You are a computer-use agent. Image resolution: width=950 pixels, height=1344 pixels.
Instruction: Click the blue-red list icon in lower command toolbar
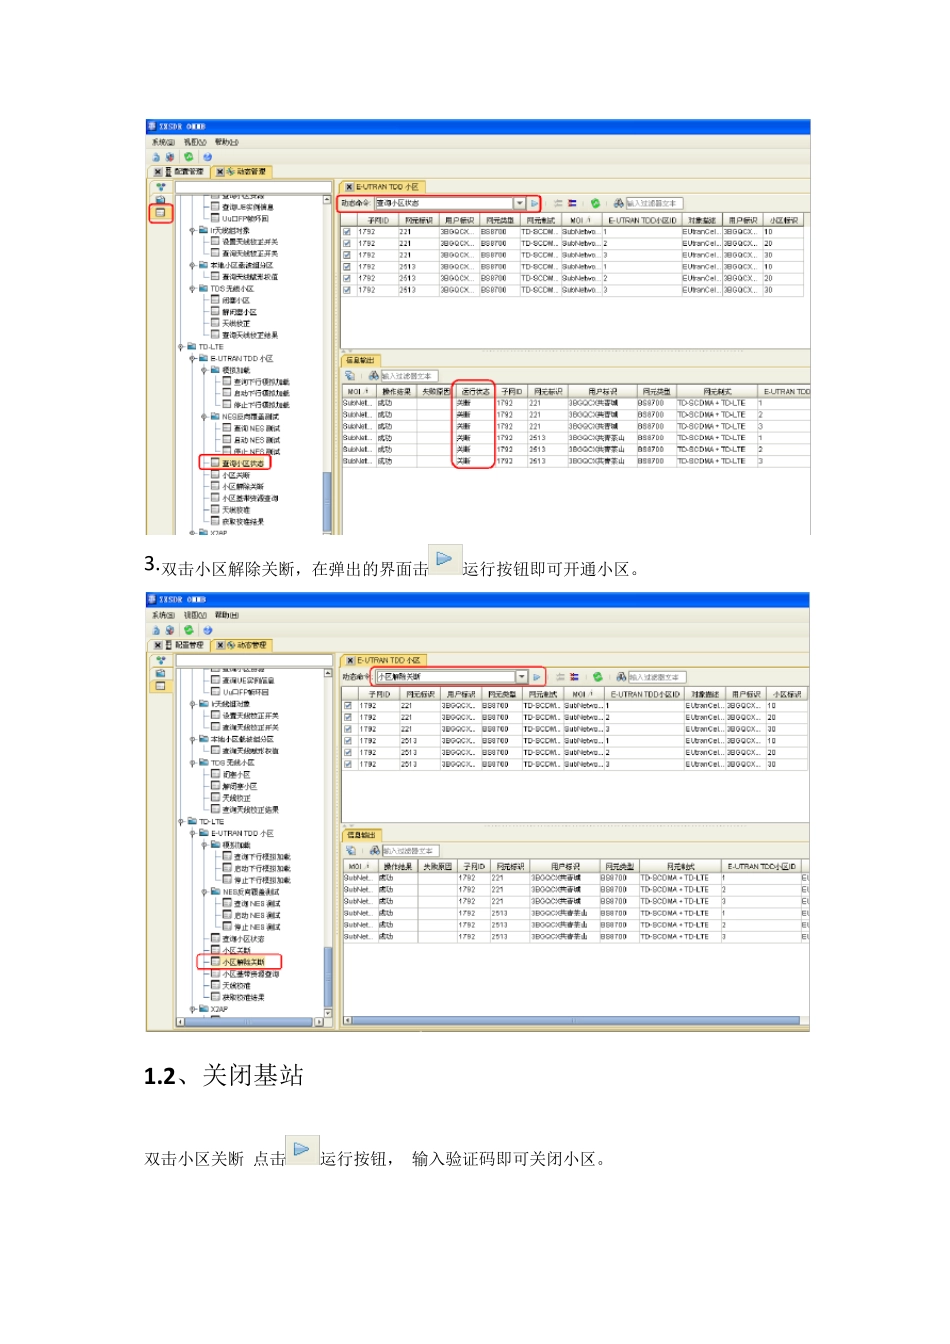pyautogui.click(x=574, y=677)
